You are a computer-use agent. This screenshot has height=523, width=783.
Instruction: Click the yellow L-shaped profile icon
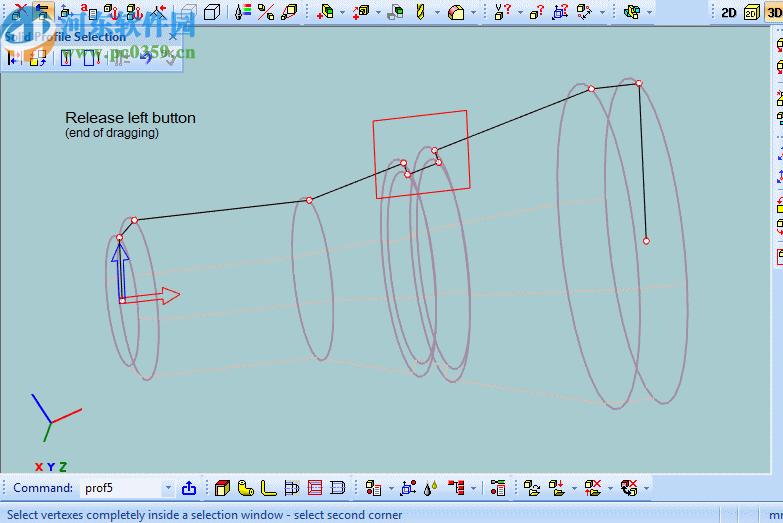tap(269, 488)
